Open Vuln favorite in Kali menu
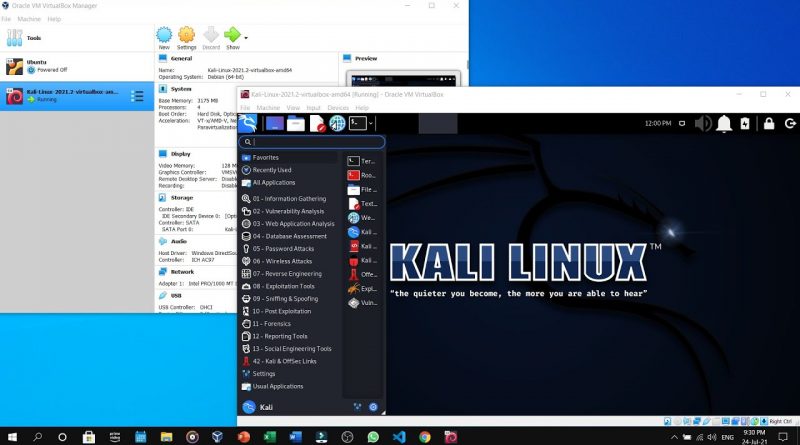This screenshot has width=800, height=445. click(362, 303)
